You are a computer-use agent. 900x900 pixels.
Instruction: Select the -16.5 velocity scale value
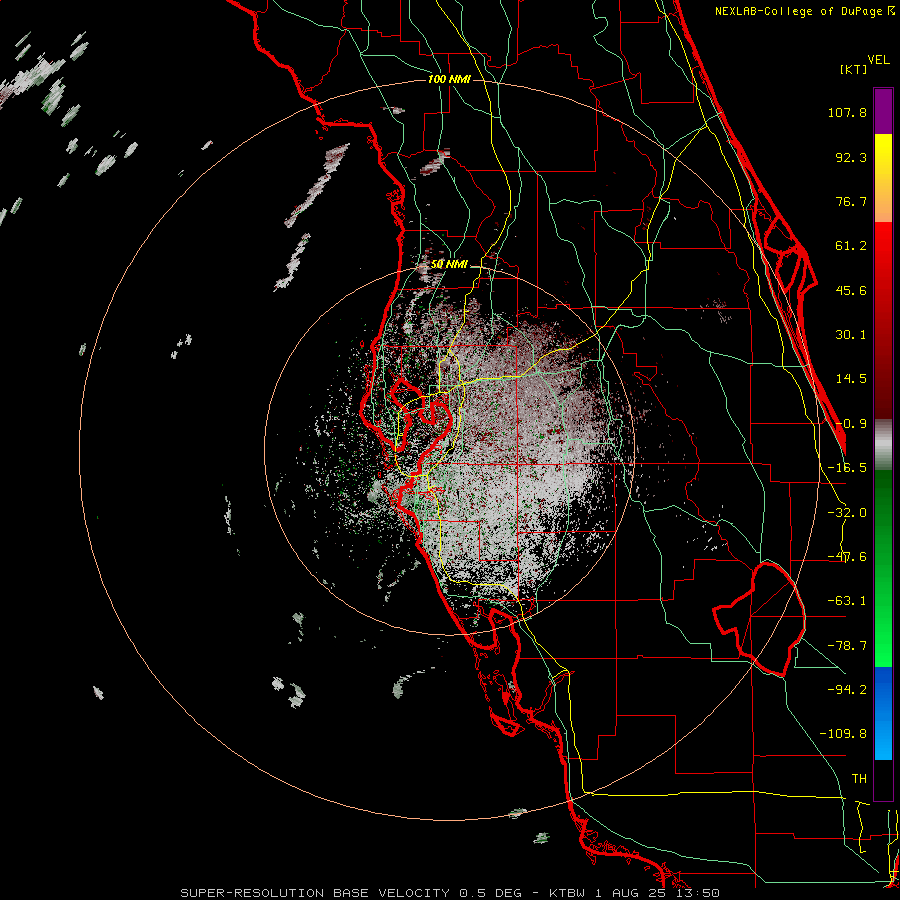click(847, 468)
